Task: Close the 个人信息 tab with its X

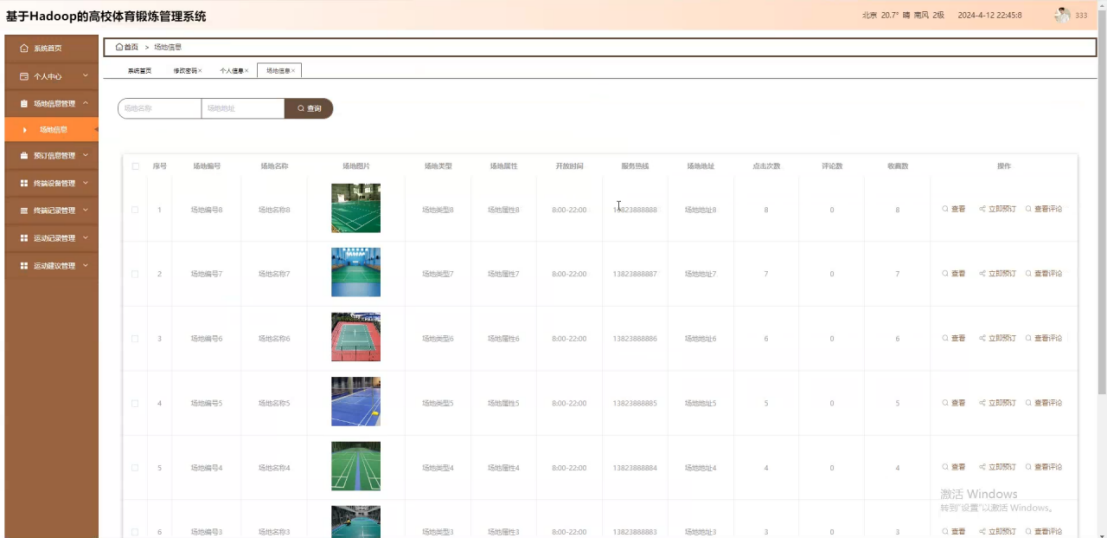Action: click(x=247, y=71)
